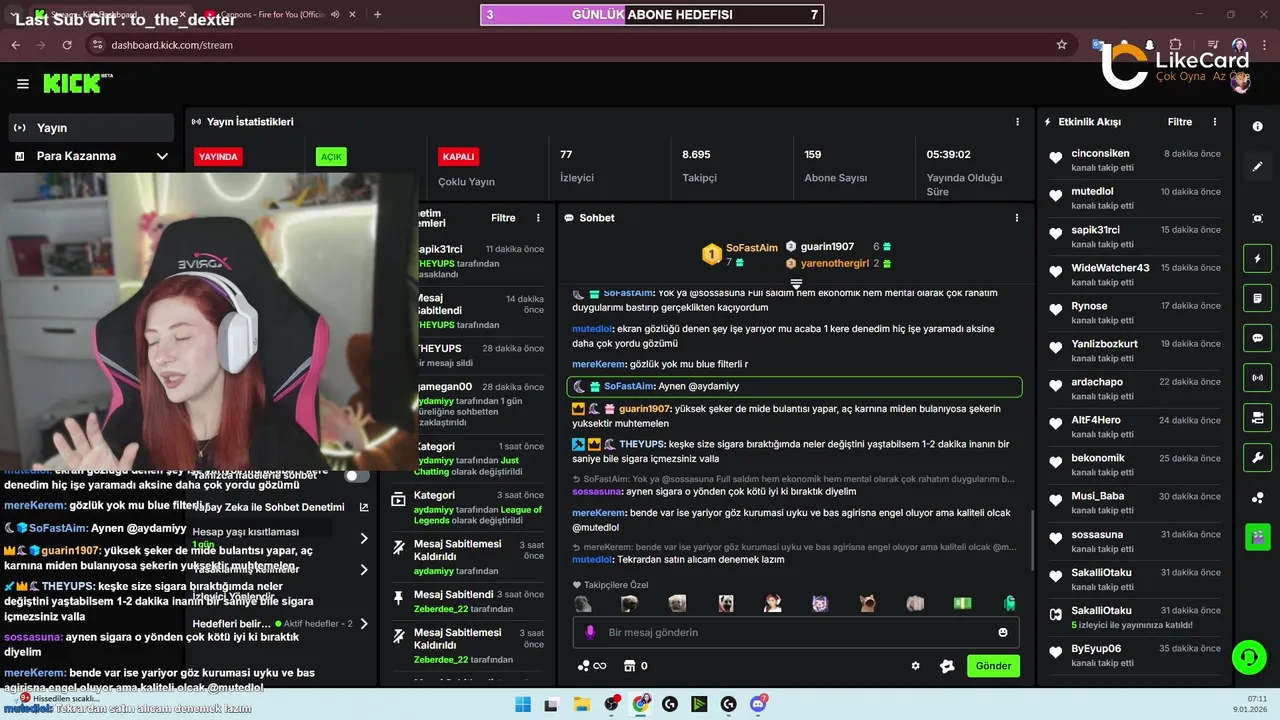1280x720 pixels.
Task: Select Yayın in the left sidebar
Action: coord(90,128)
